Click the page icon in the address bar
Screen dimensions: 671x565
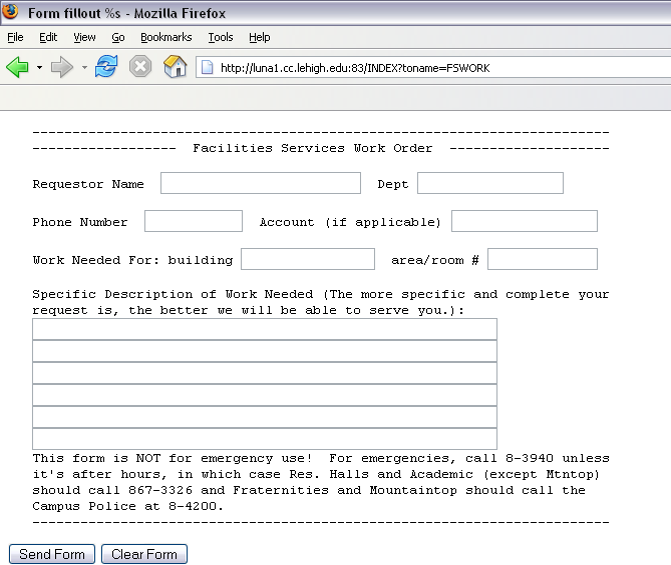point(207,68)
